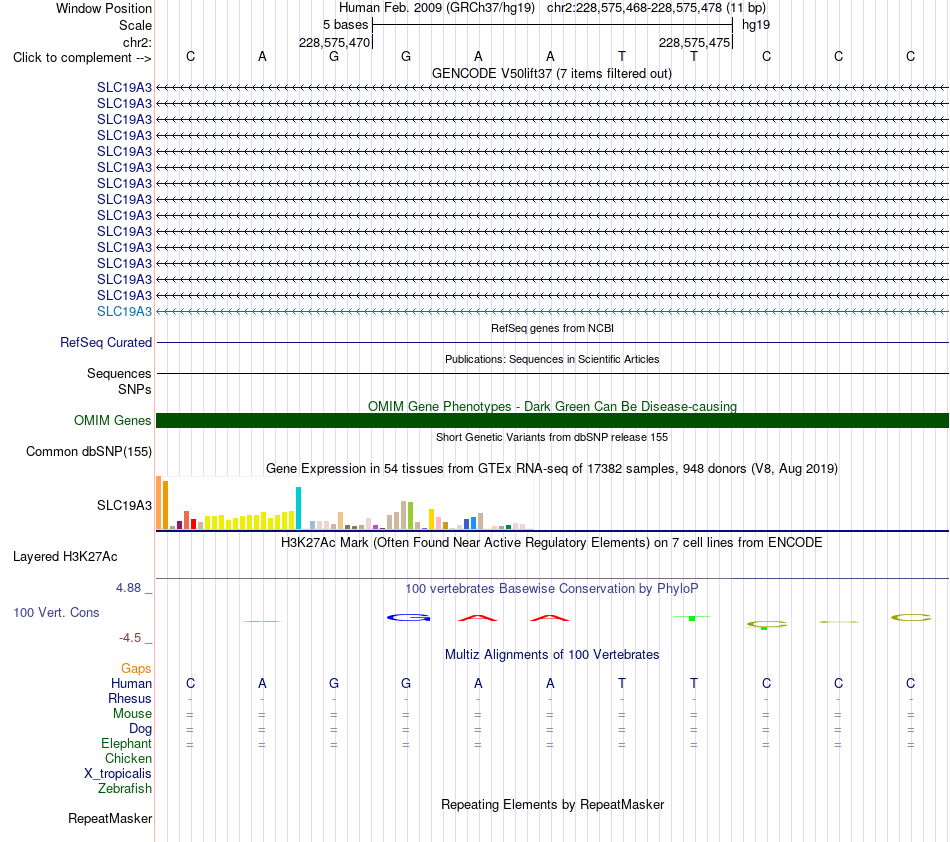950x842 pixels.
Task: Click the 'hg19' label beside the scale bar
Action: point(756,25)
